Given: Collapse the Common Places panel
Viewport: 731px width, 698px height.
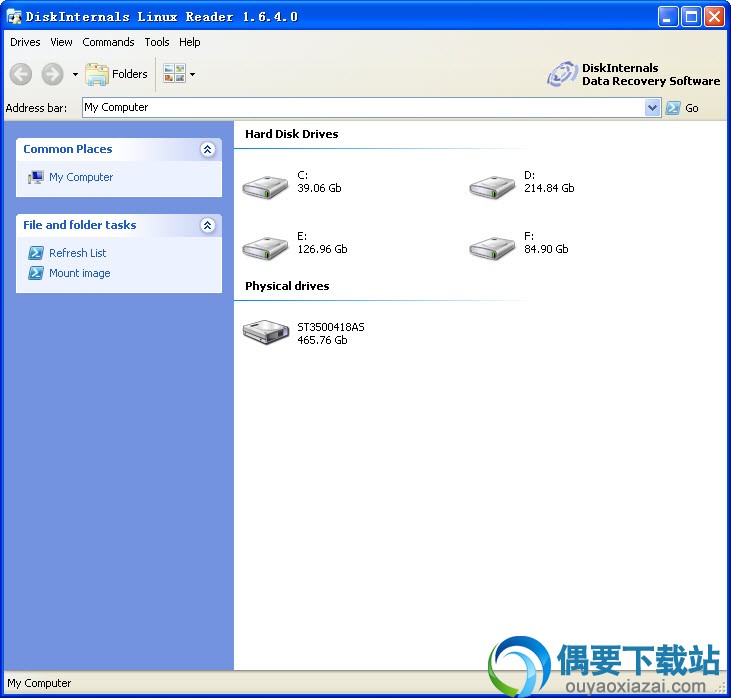Looking at the screenshot, I should [x=207, y=149].
